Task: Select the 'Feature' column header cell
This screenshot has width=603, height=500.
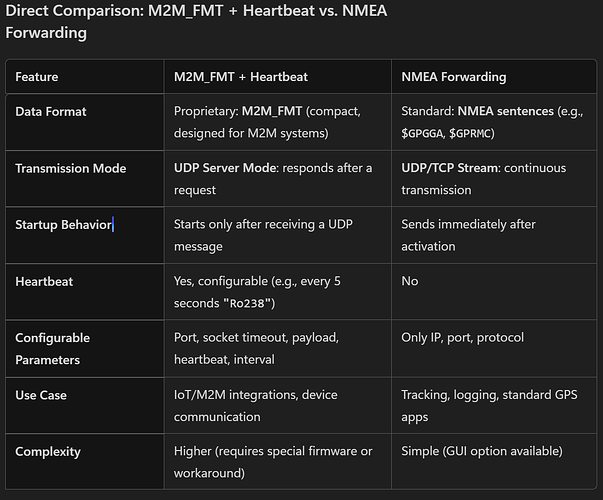Action: pyautogui.click(x=37, y=77)
